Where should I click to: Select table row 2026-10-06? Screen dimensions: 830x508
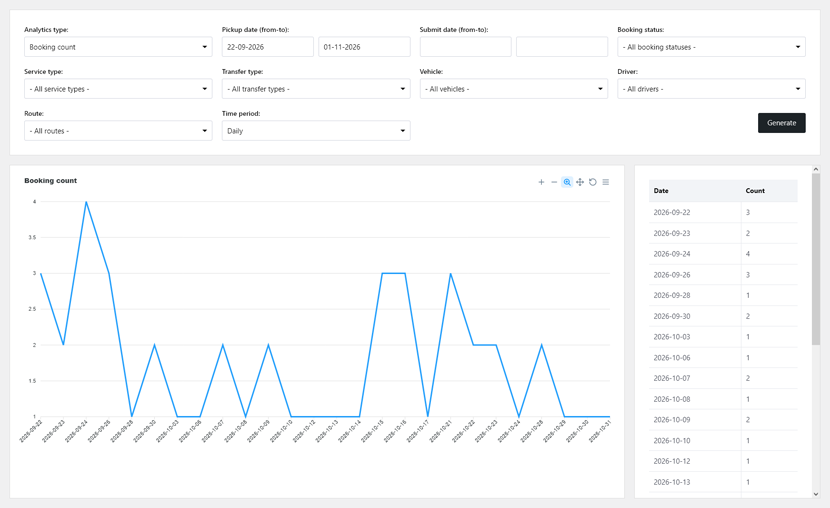723,358
